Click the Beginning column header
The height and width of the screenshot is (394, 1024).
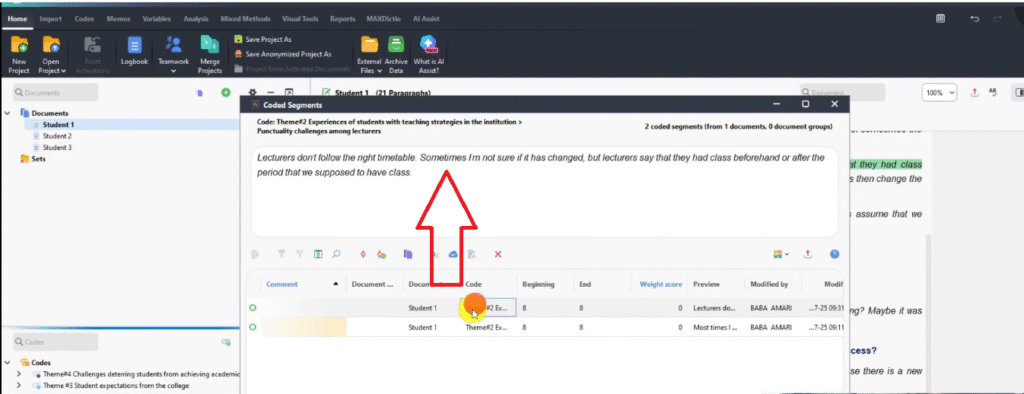tap(538, 284)
